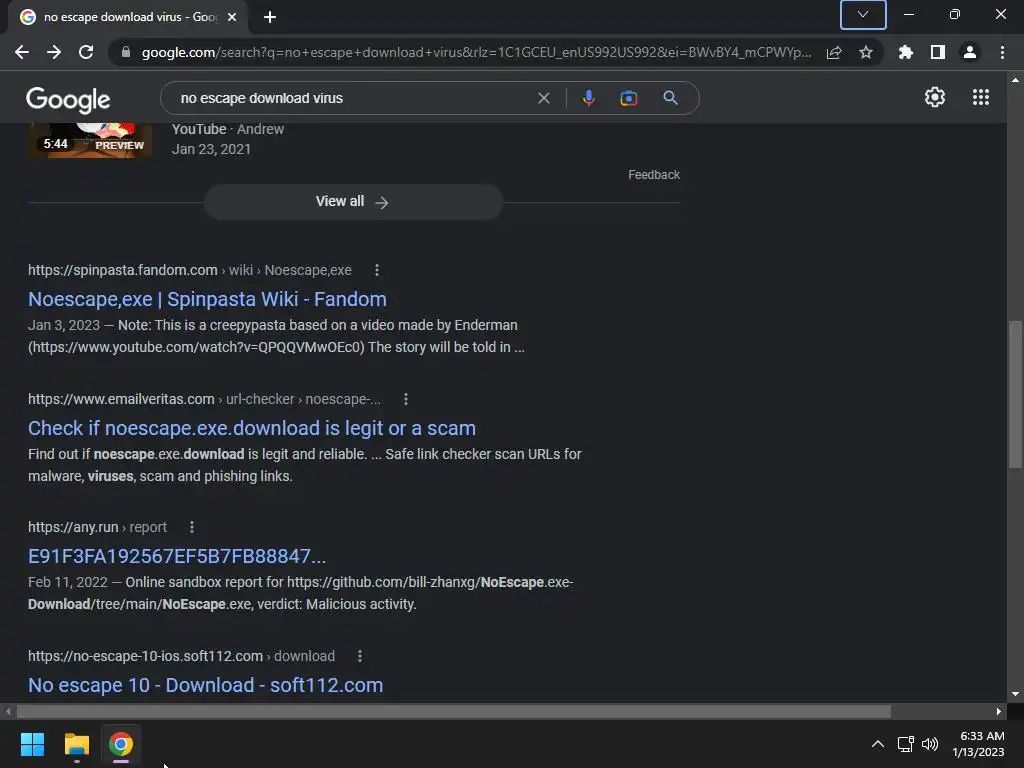
Task: Open options for soft112 result
Action: (x=359, y=656)
